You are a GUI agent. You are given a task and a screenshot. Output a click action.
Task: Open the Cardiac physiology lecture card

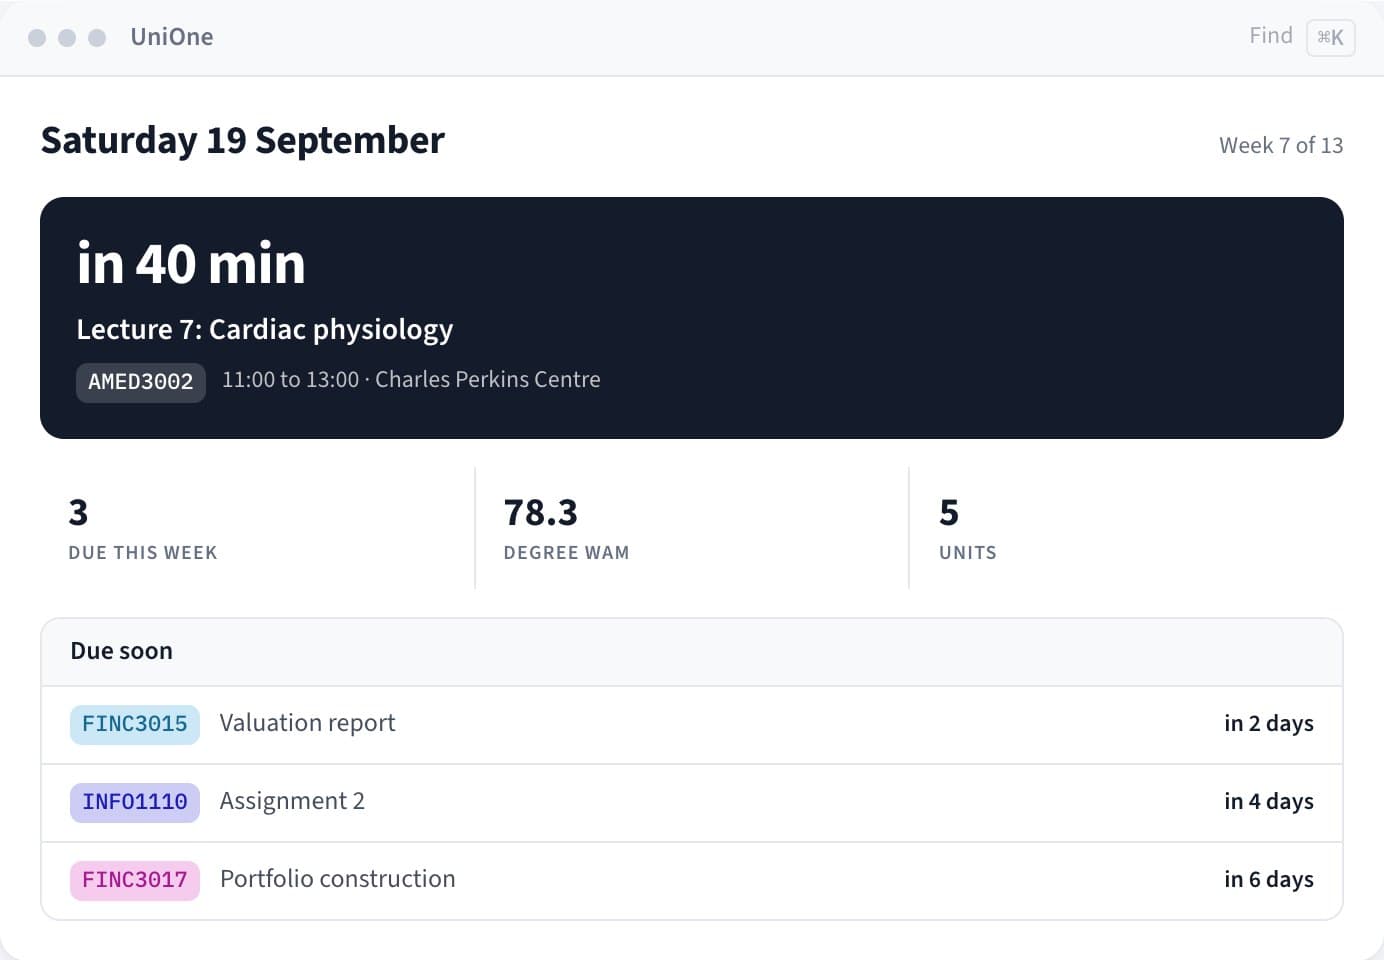coord(692,318)
